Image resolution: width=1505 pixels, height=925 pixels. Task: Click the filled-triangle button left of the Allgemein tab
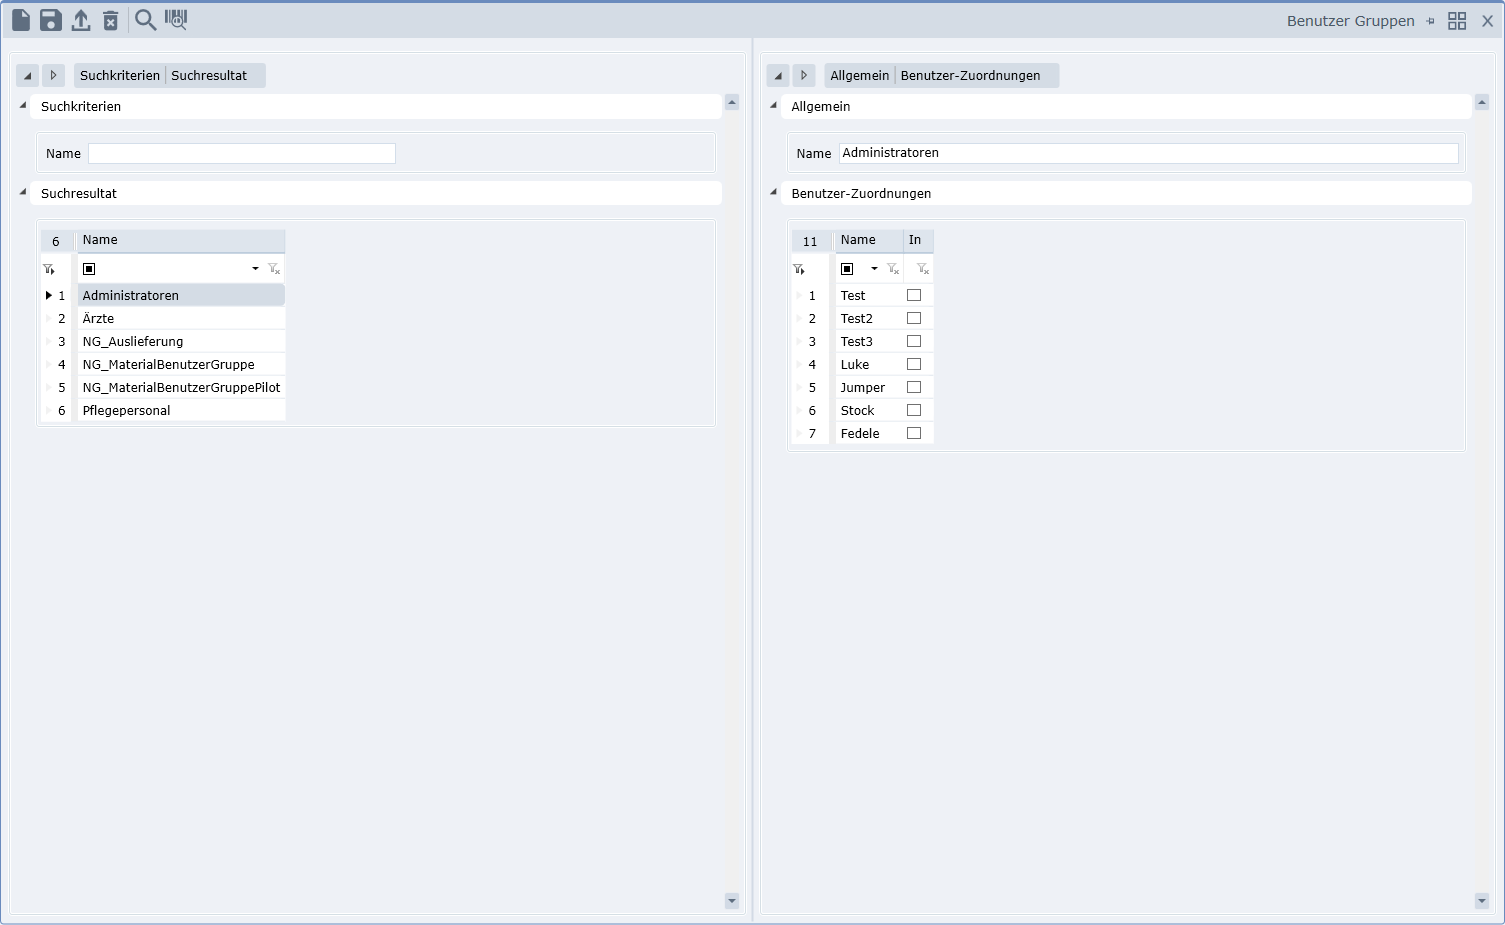pos(778,75)
